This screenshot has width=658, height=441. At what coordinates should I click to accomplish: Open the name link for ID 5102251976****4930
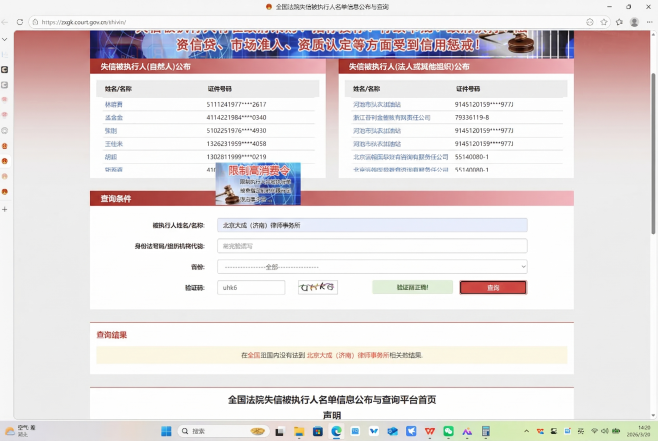[111, 130]
